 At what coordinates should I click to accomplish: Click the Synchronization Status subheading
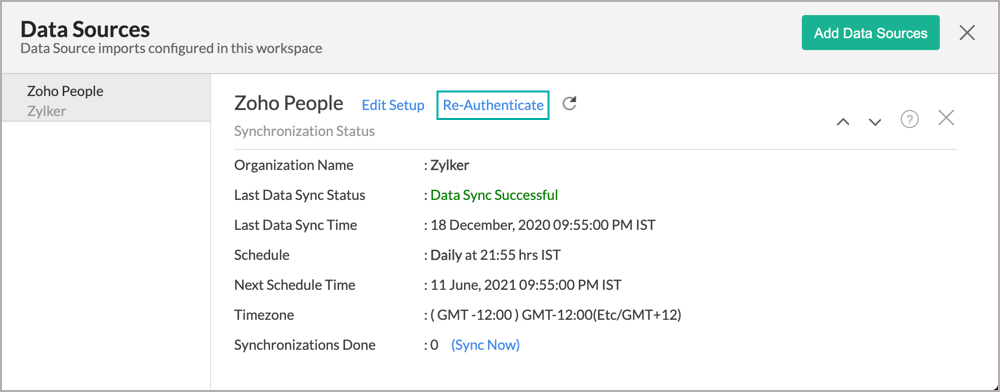[x=304, y=131]
